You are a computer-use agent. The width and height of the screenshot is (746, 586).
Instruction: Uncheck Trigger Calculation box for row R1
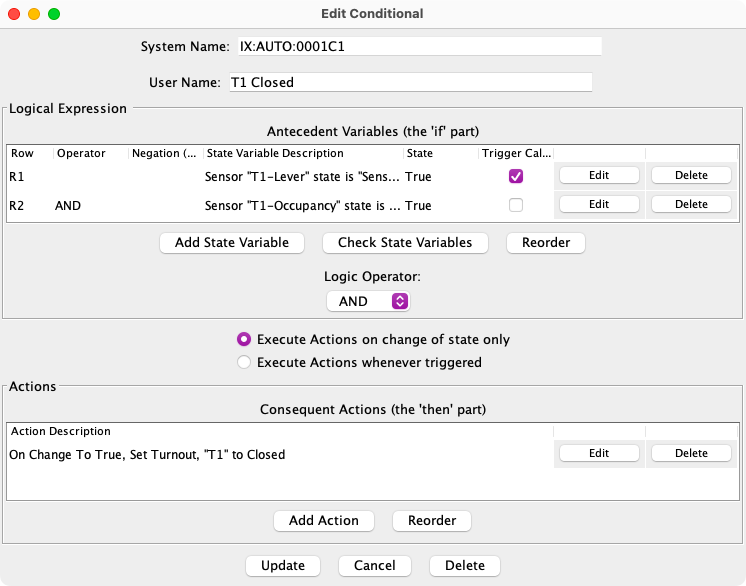(516, 176)
